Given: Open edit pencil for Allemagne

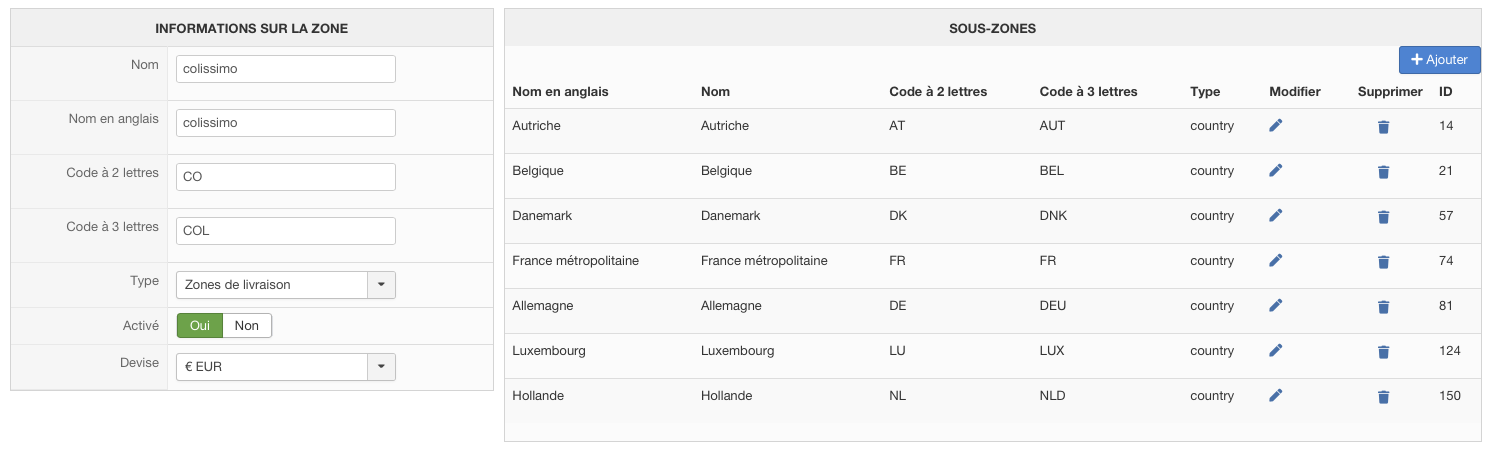Looking at the screenshot, I should (x=1275, y=306).
